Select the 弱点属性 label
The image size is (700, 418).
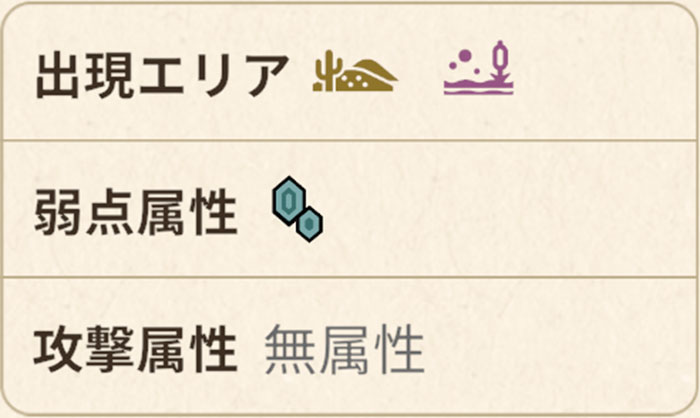tap(136, 213)
